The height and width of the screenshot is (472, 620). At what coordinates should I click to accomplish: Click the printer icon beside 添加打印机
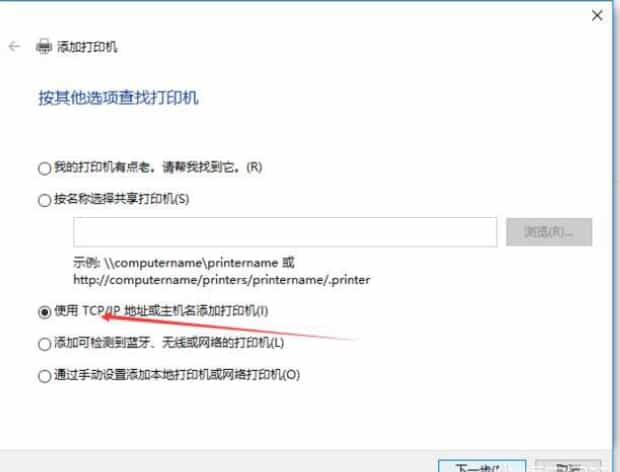(43, 47)
